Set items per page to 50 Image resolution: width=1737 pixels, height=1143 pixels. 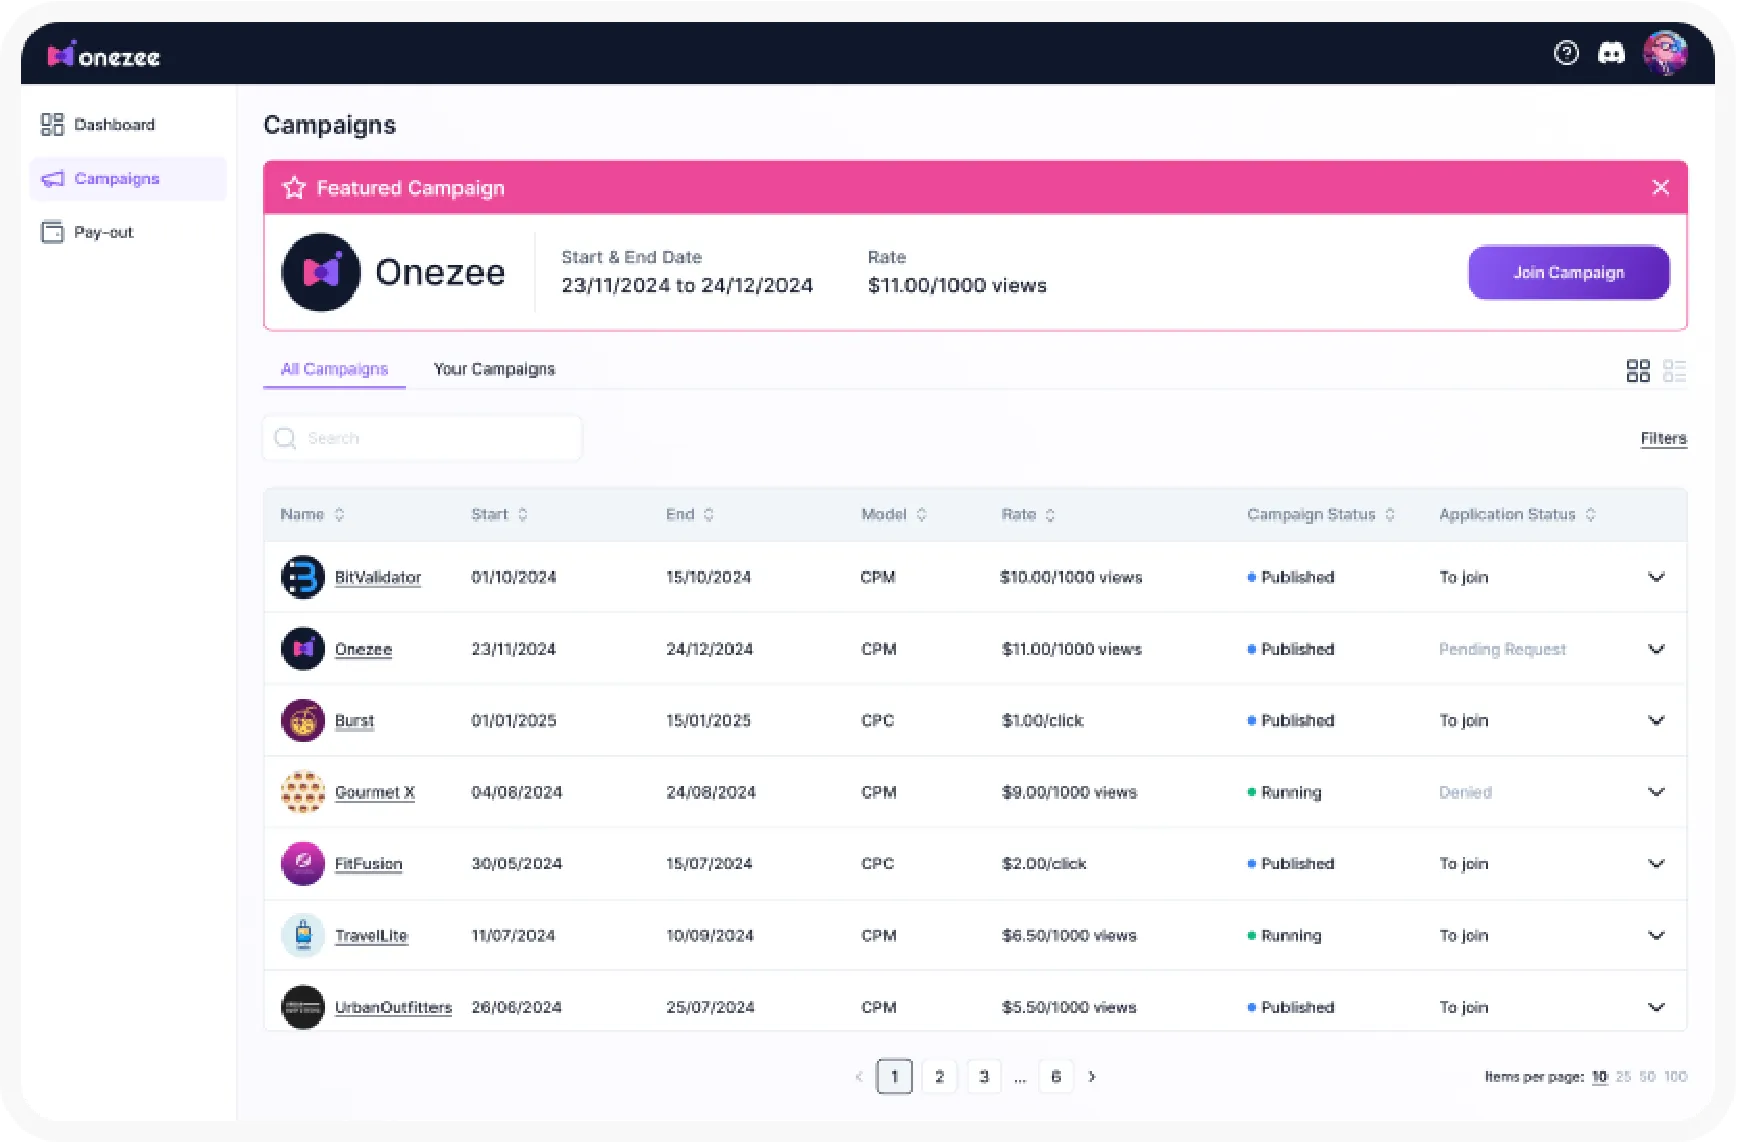[x=1647, y=1077]
